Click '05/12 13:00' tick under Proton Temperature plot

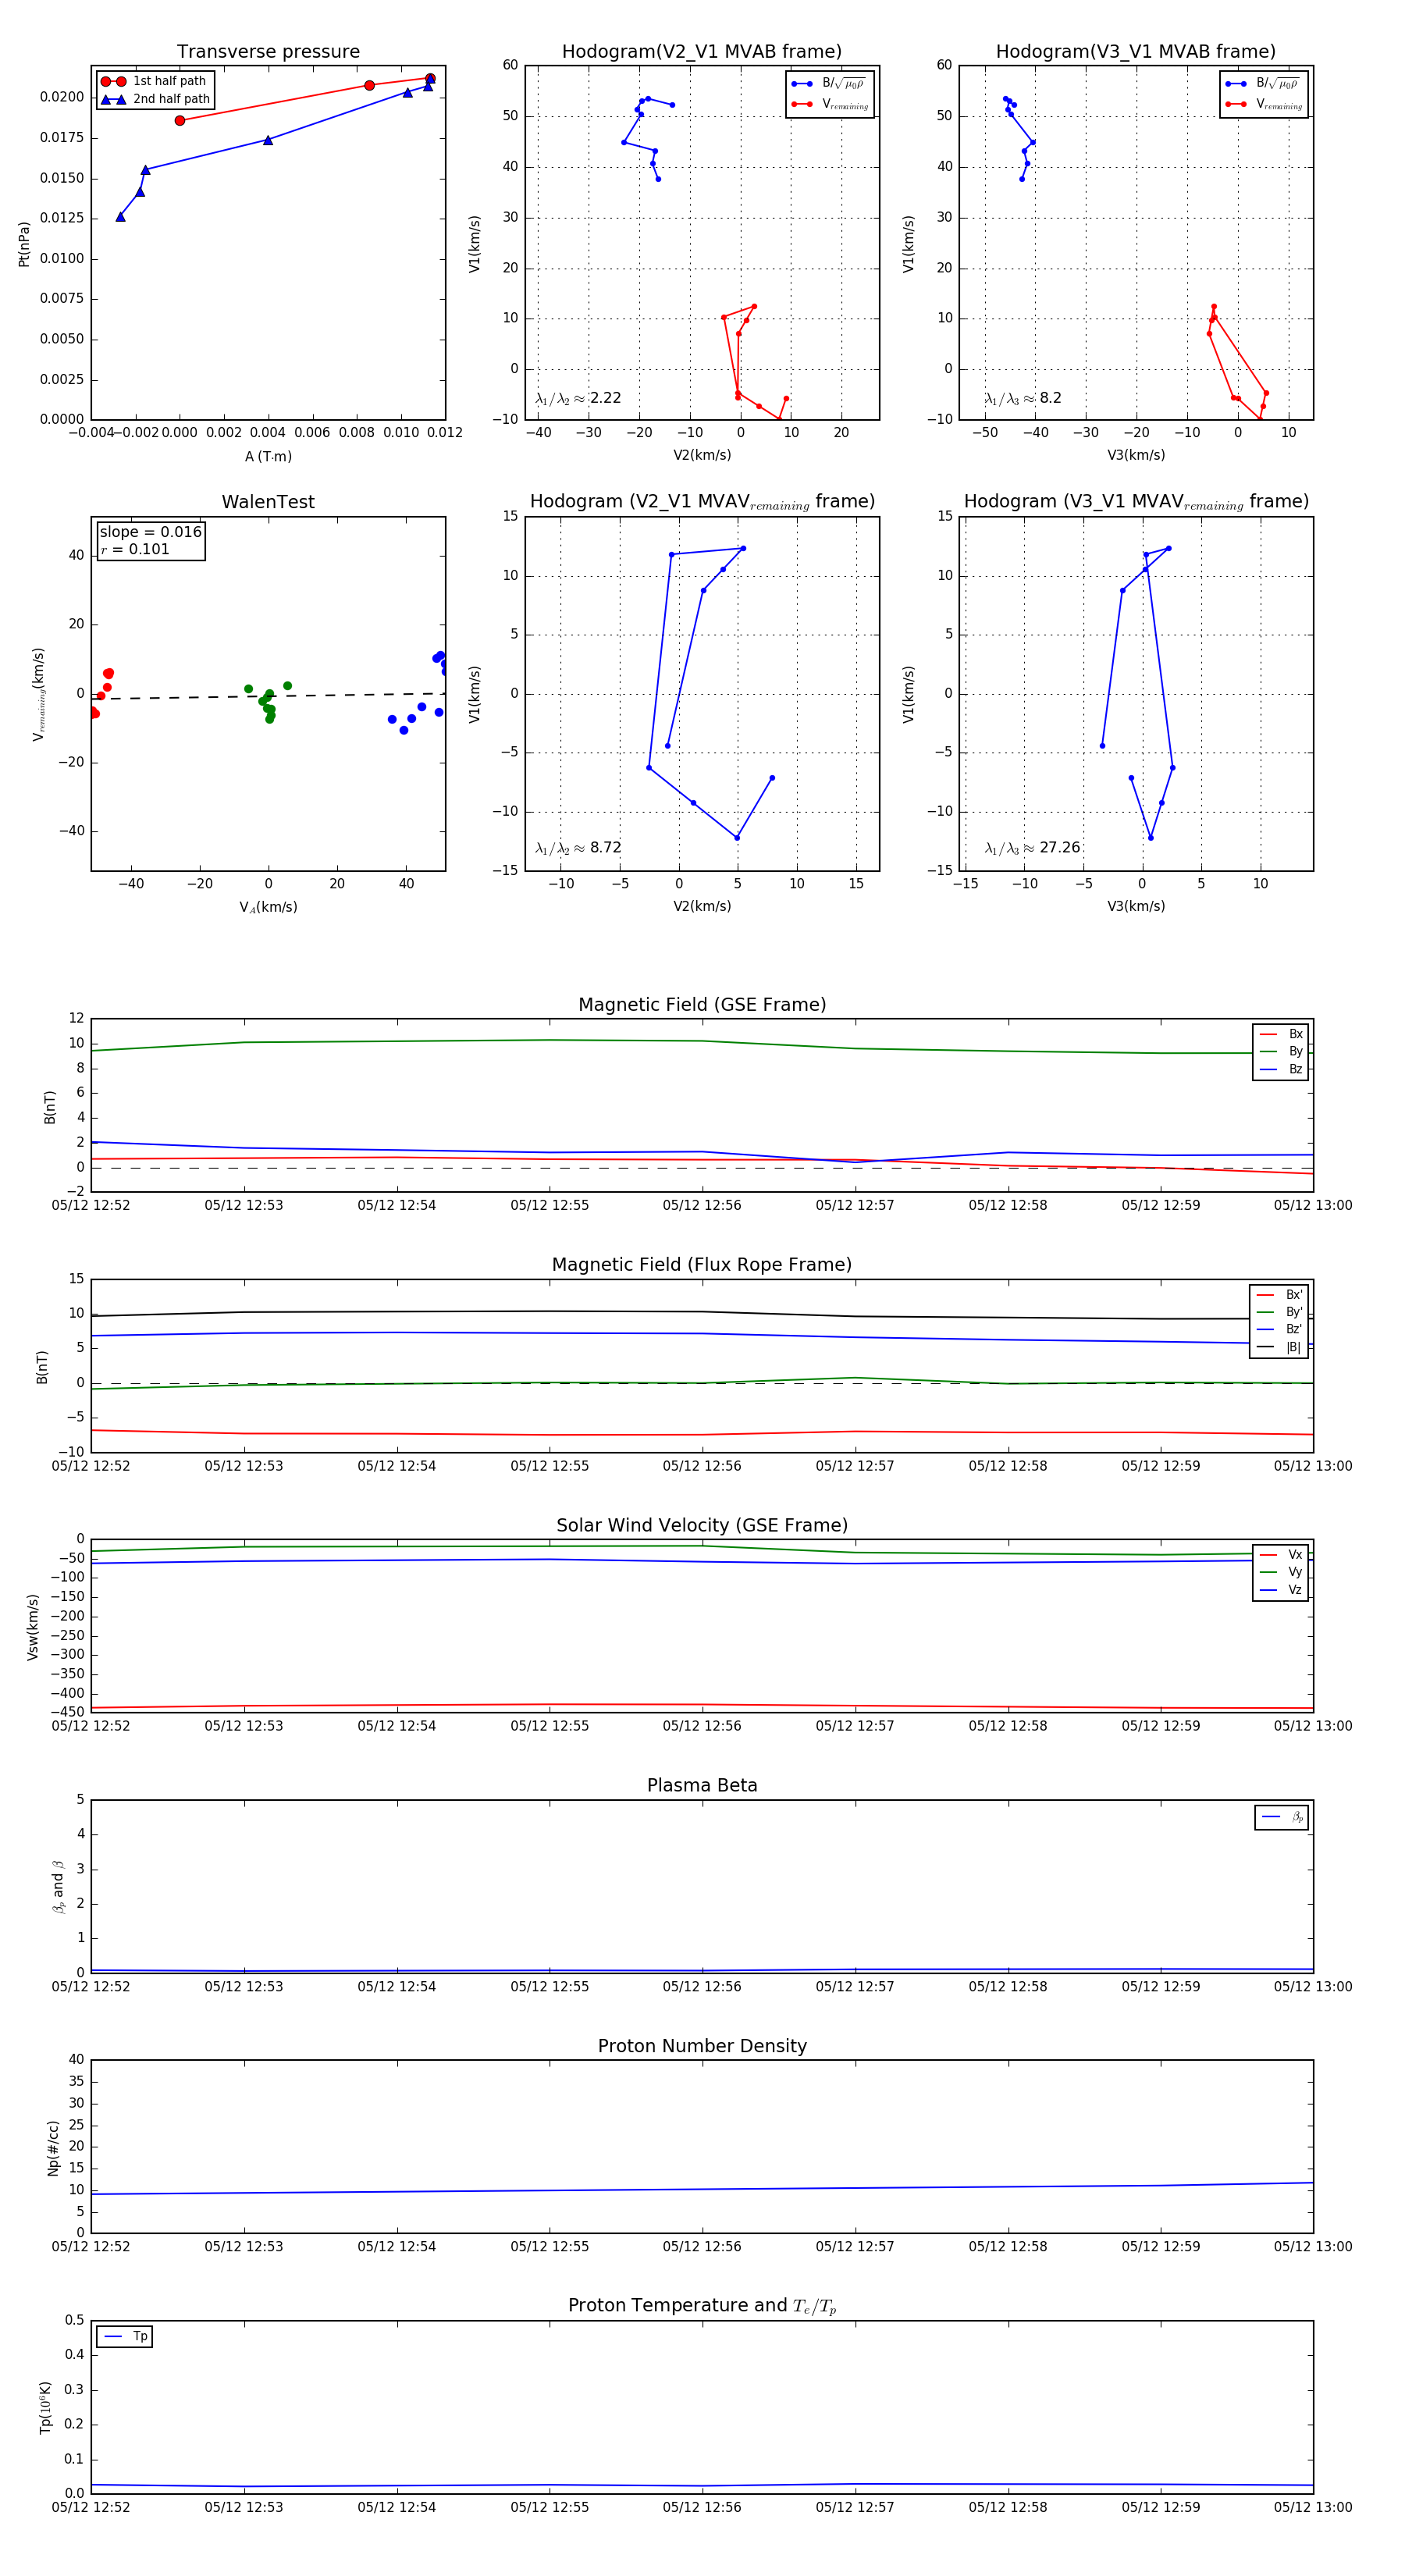[x=1313, y=2507]
